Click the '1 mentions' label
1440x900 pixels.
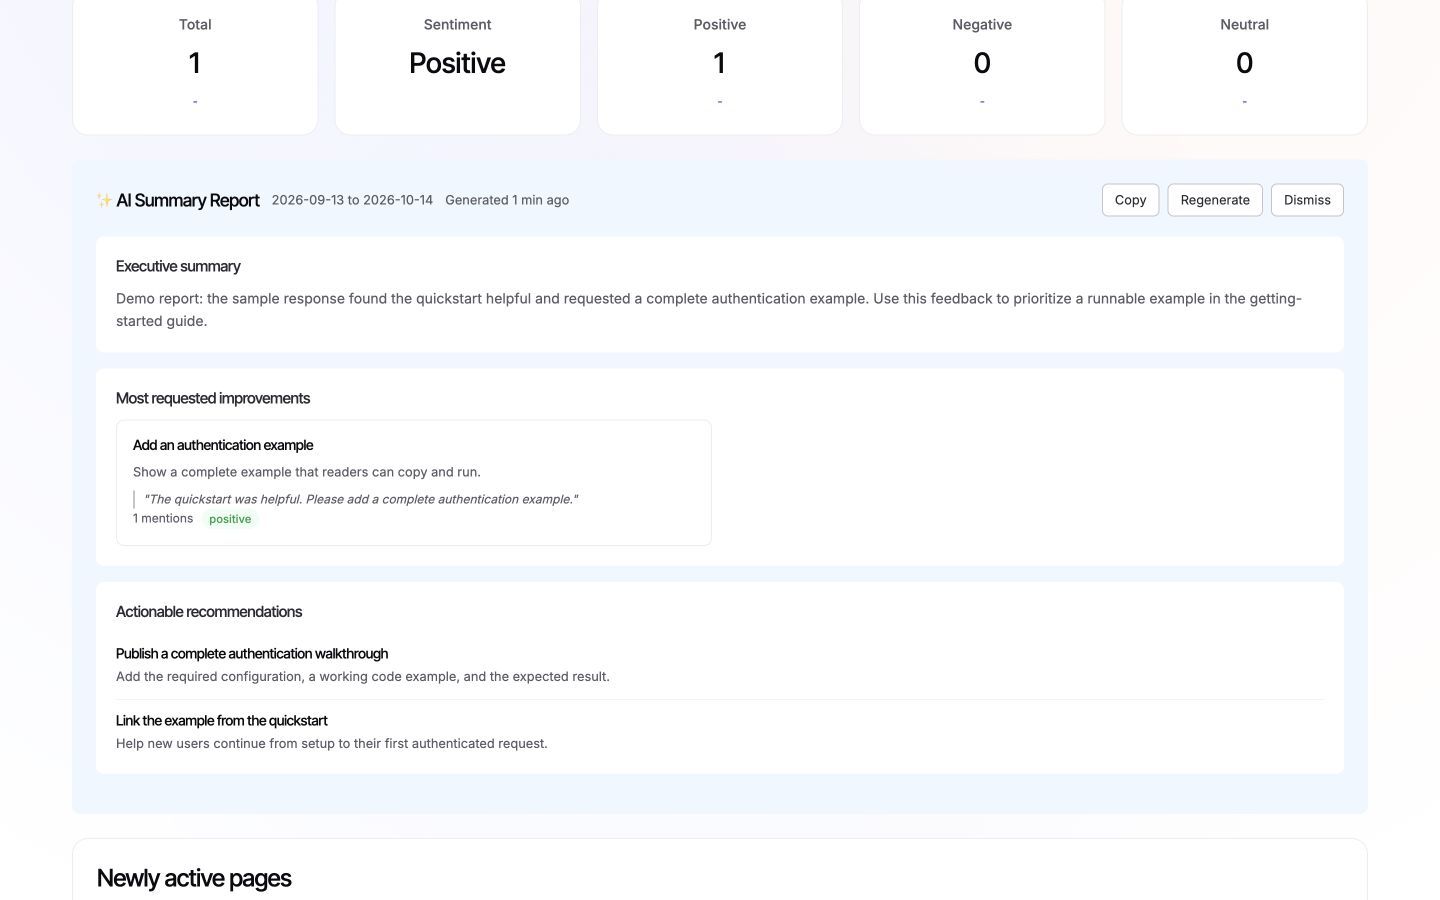pyautogui.click(x=163, y=518)
